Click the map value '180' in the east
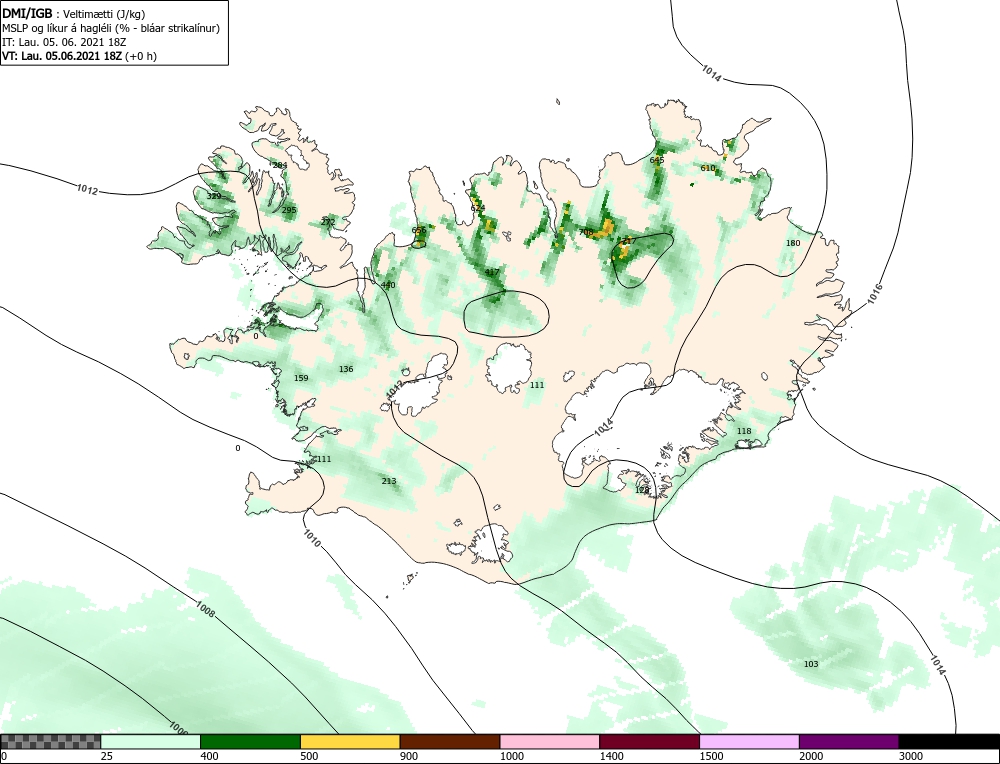This screenshot has width=1000, height=764. (x=793, y=243)
